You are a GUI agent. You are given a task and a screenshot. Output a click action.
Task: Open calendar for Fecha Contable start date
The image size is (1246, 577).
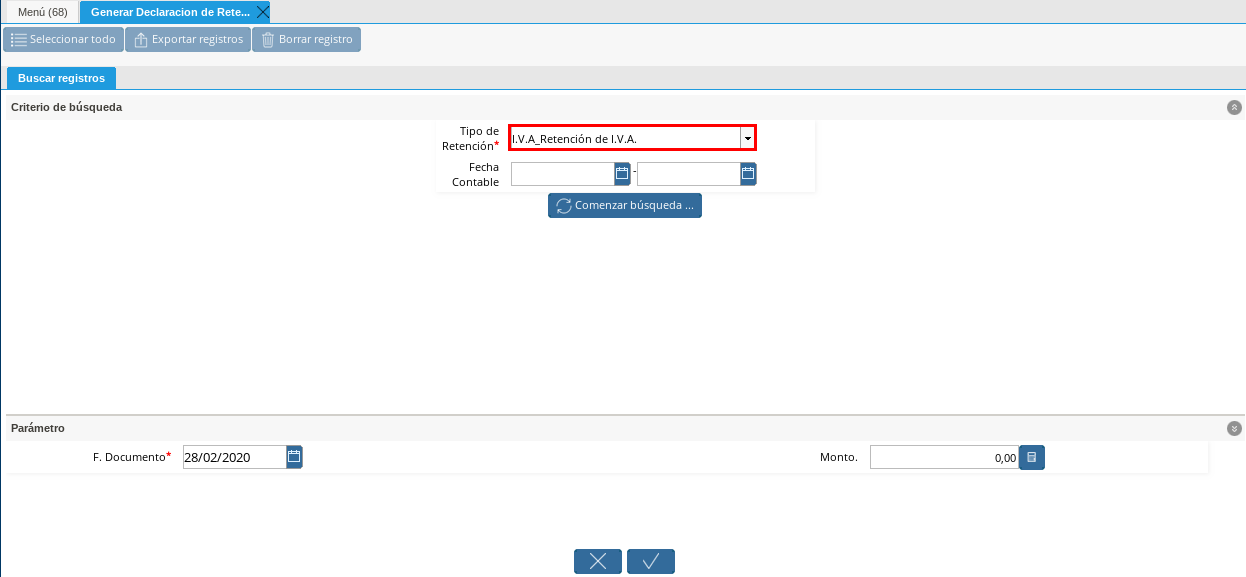[622, 174]
